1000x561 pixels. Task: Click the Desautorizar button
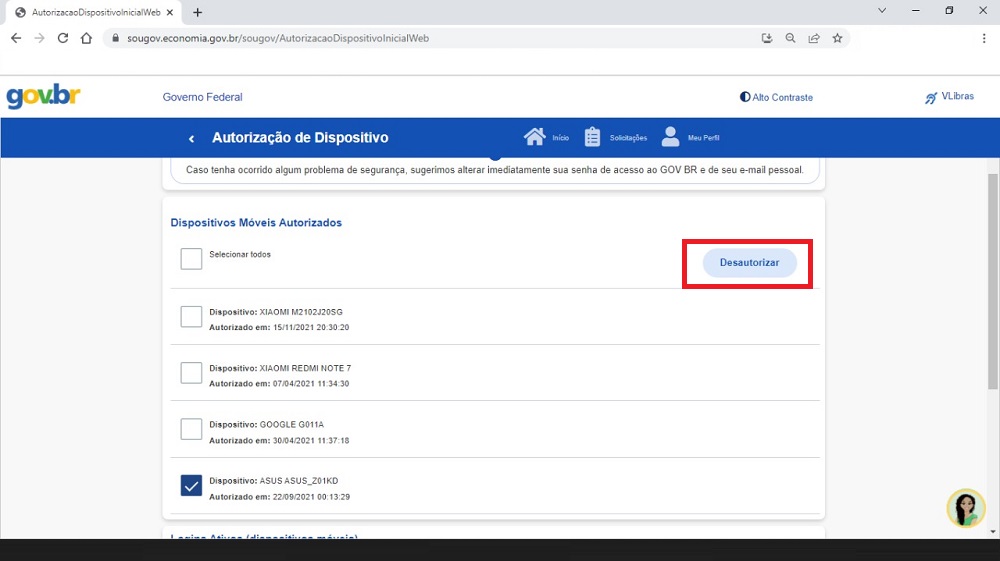749,263
